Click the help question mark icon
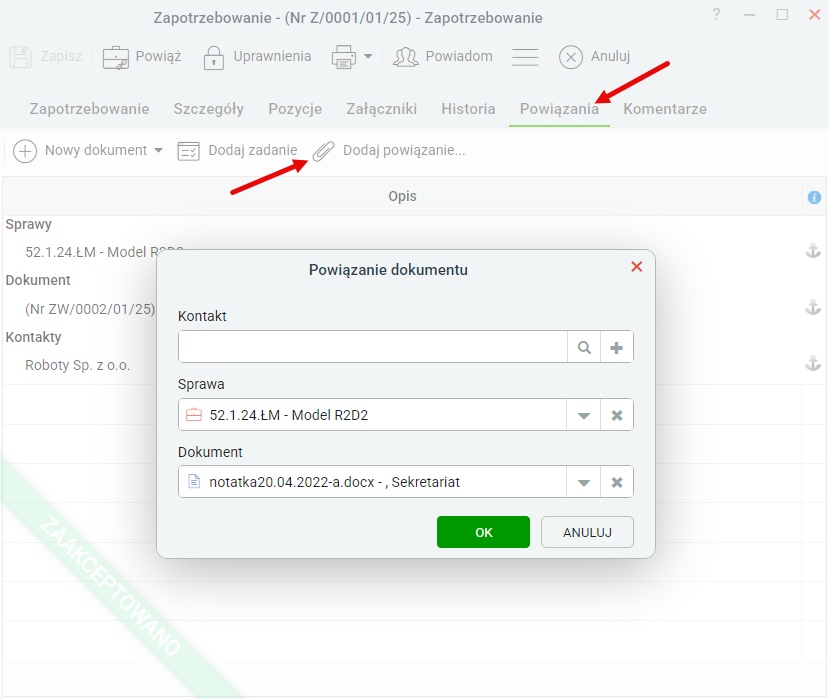 716,14
